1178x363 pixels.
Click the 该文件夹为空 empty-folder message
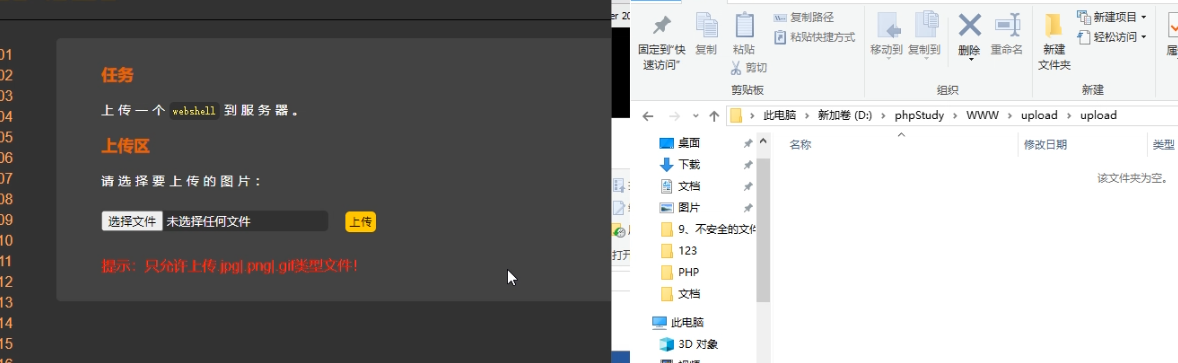coord(1133,178)
